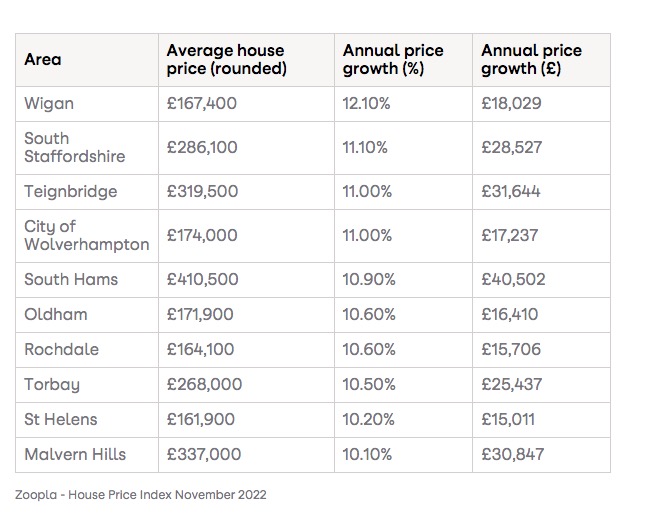The width and height of the screenshot is (660, 520).
Task: Select the Average house price header
Action: tap(226, 60)
